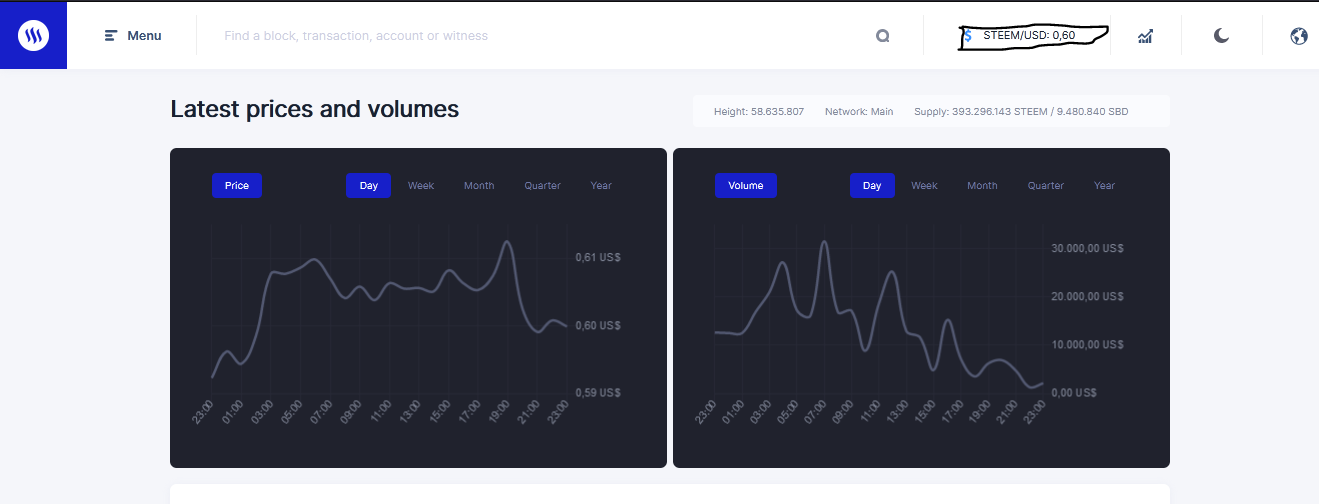
Task: Click the Steem logo icon
Action: tap(33, 36)
